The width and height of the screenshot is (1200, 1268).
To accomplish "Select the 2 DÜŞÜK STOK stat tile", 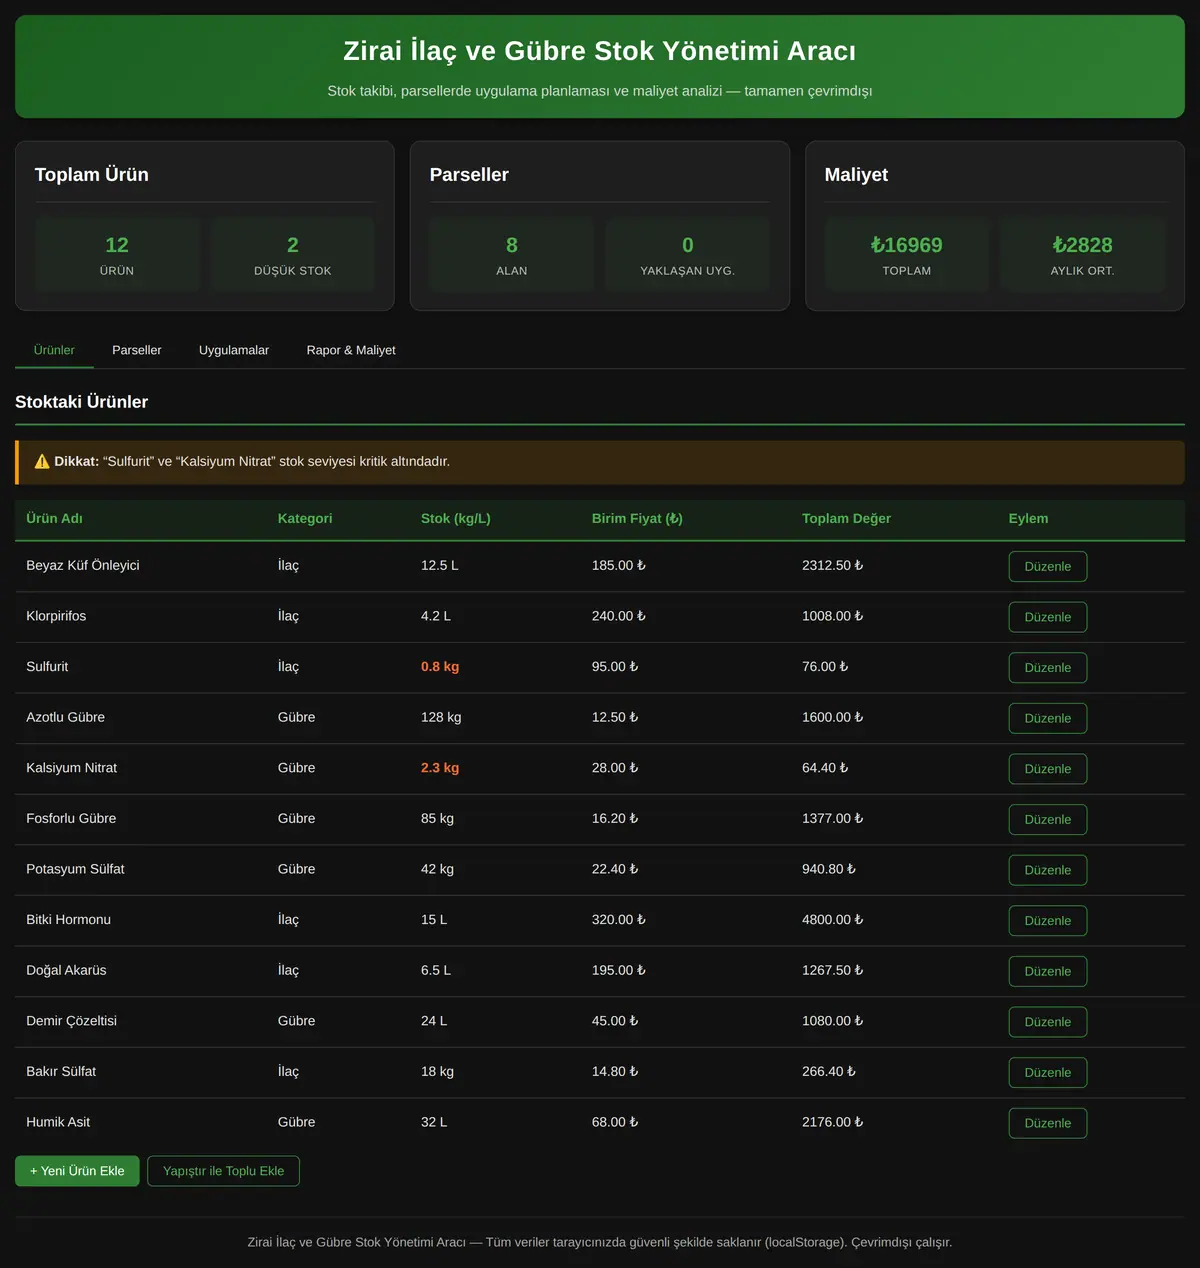I will click(293, 255).
